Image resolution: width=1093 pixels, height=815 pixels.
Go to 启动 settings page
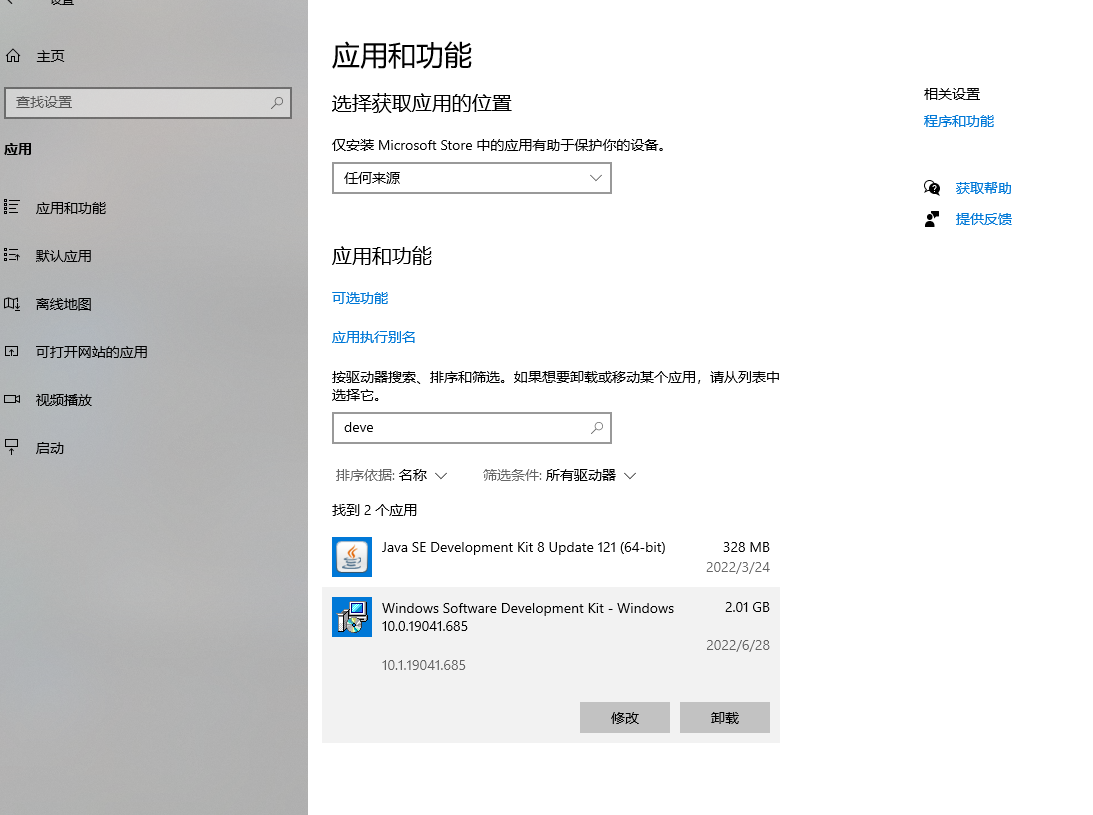point(50,448)
